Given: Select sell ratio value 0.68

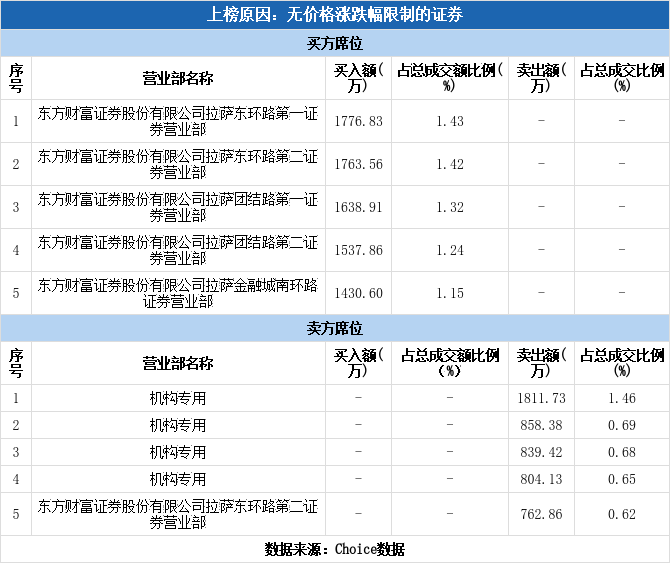Looking at the screenshot, I should (x=622, y=452).
